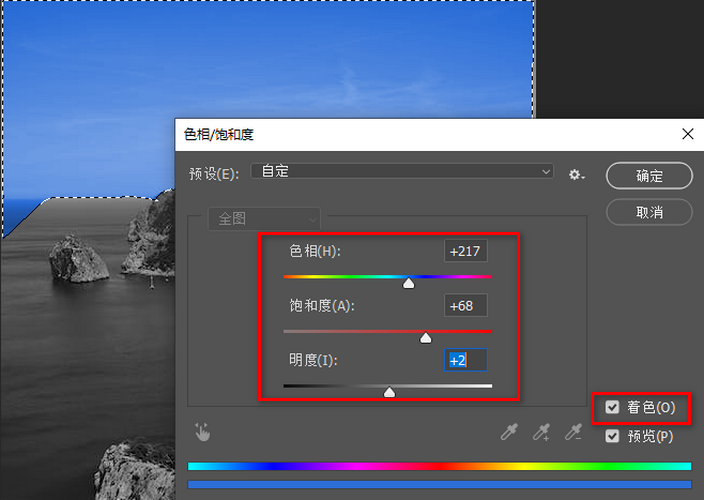Close the 色相/饱和度 dialog with the X
The height and width of the screenshot is (500, 704).
[x=687, y=134]
